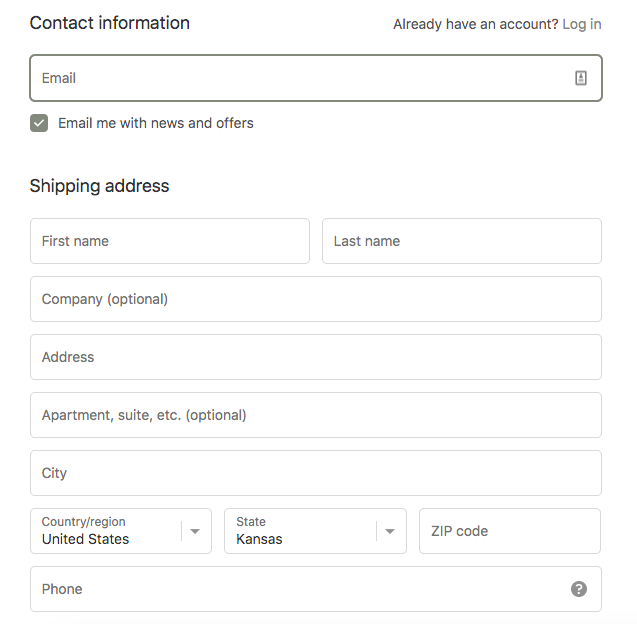Select the City input field
This screenshot has height=624, width=637.
click(x=316, y=473)
